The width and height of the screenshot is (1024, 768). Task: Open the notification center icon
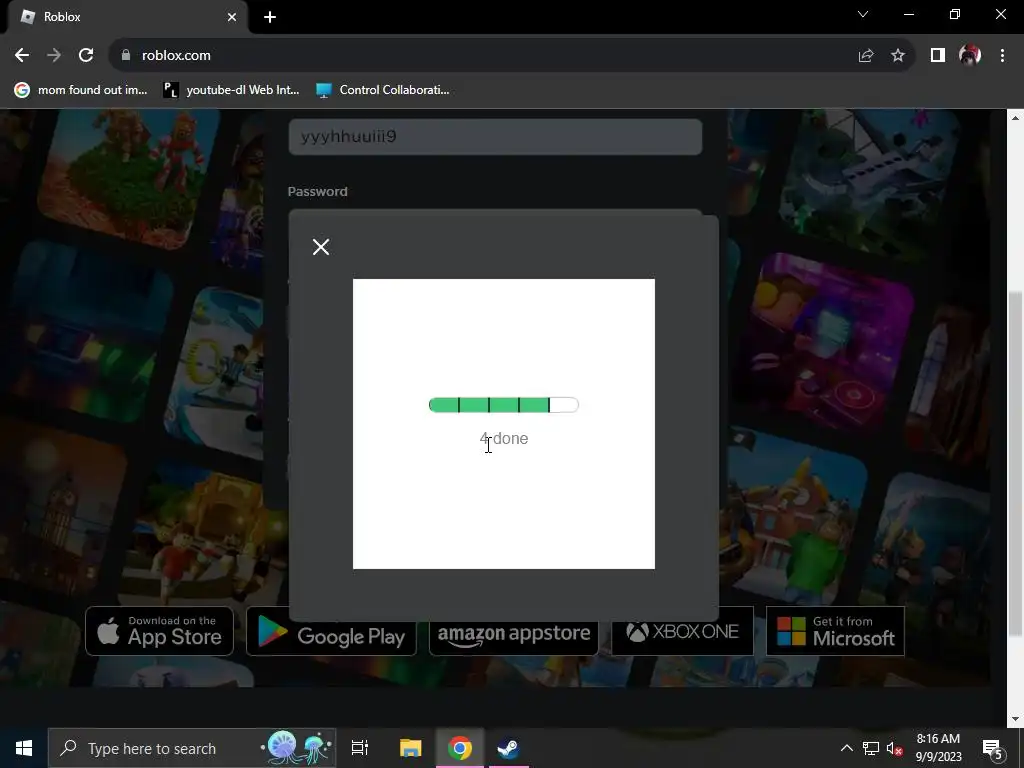click(x=993, y=748)
